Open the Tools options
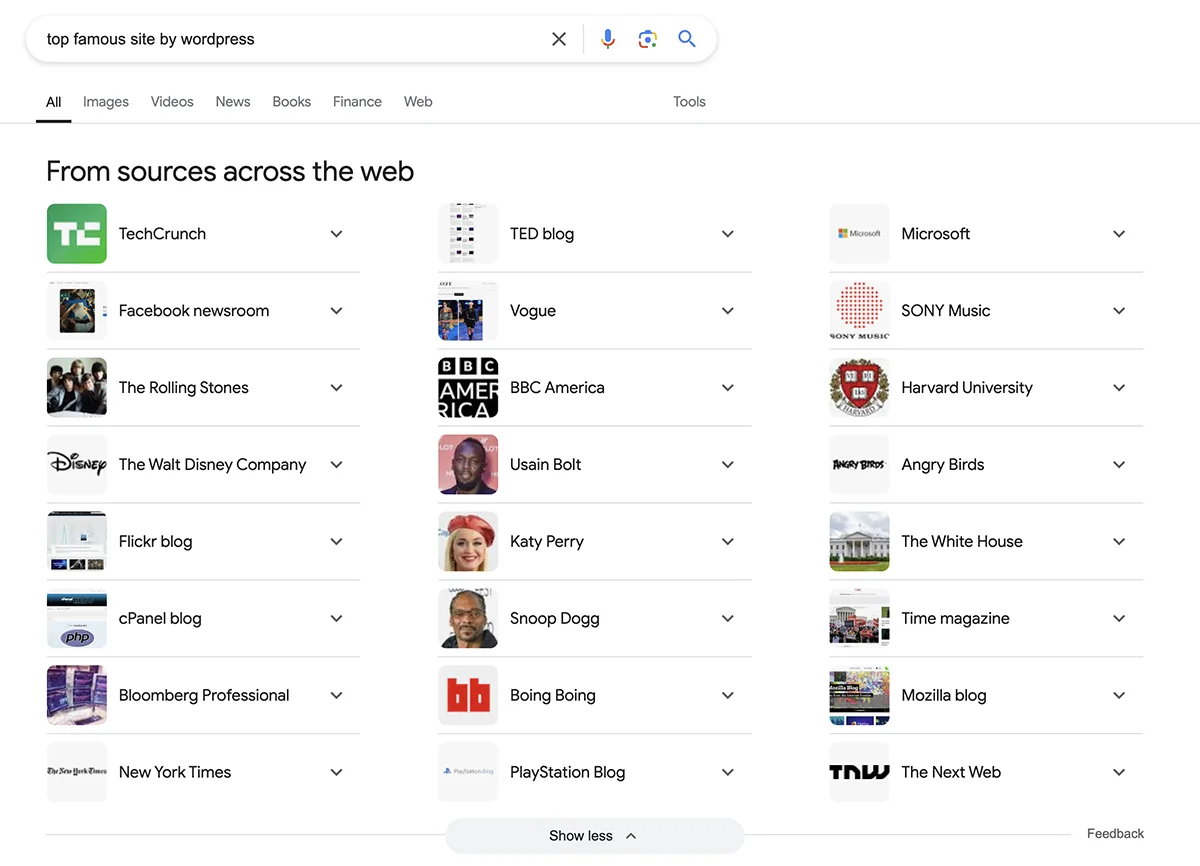Screen dimensions: 1200x866 689,102
